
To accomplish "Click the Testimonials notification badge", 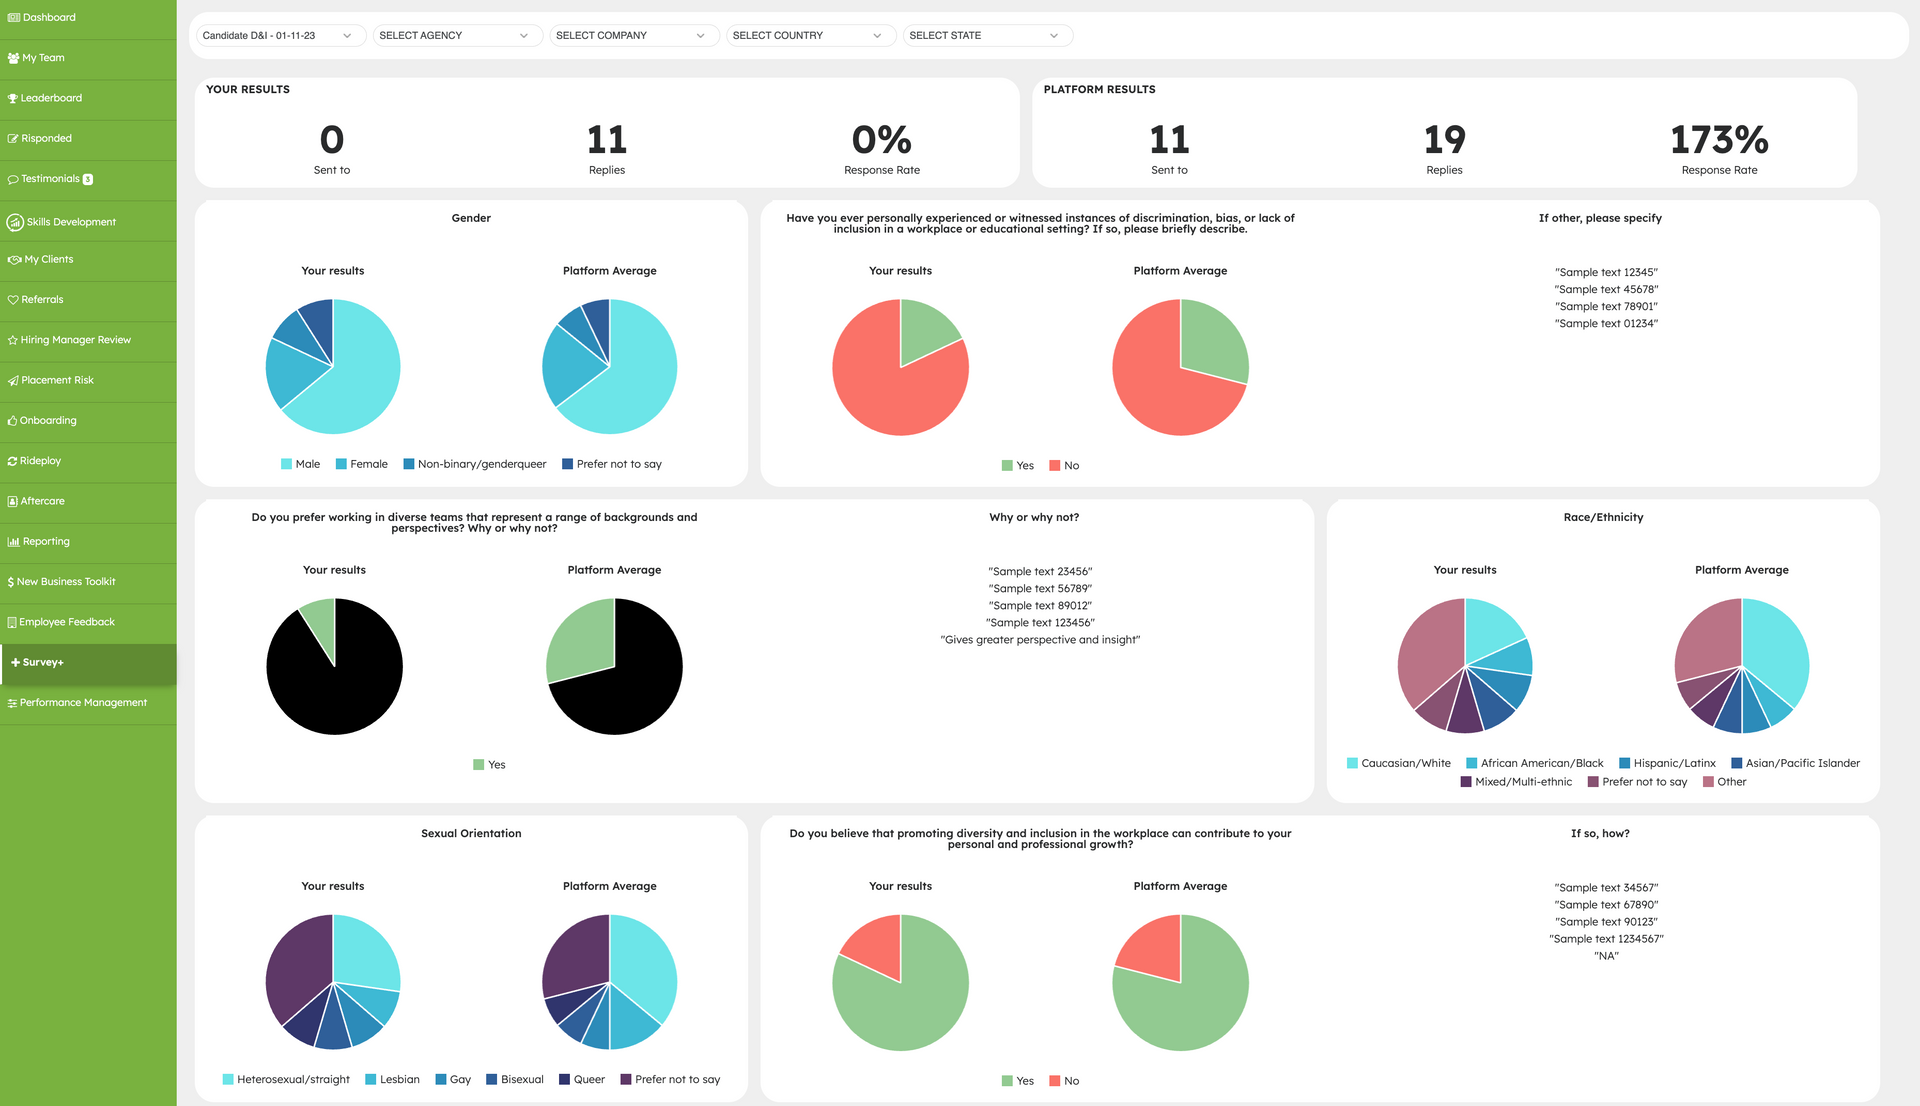I will [x=88, y=180].
